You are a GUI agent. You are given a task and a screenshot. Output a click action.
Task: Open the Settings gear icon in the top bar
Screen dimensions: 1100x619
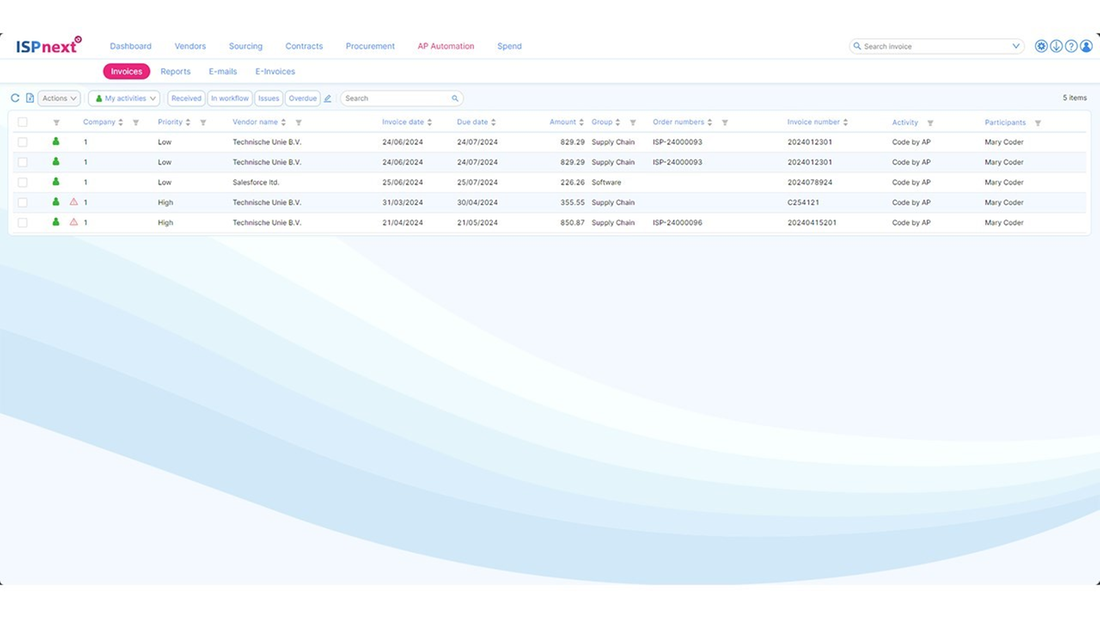pos(1041,46)
